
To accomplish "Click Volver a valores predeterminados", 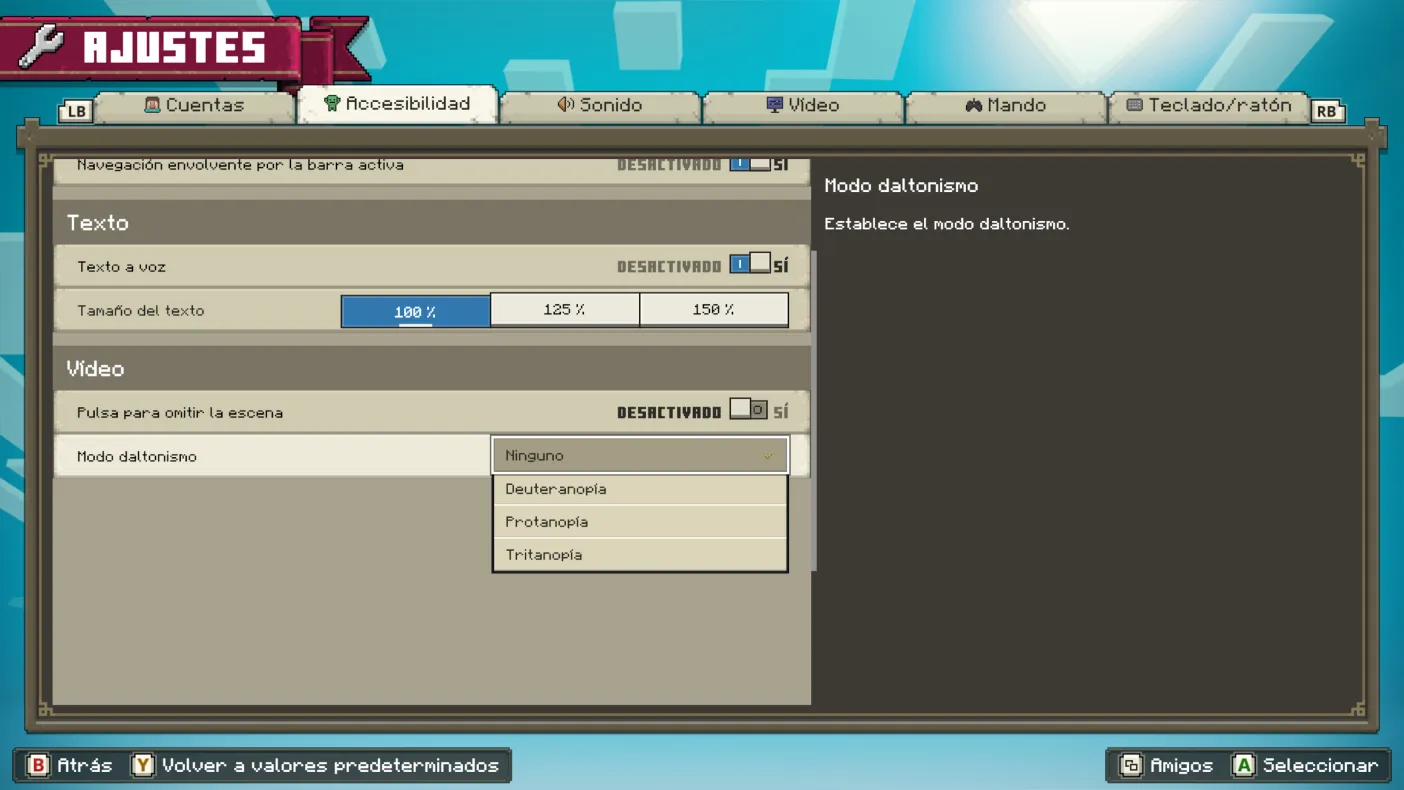I will (x=330, y=765).
